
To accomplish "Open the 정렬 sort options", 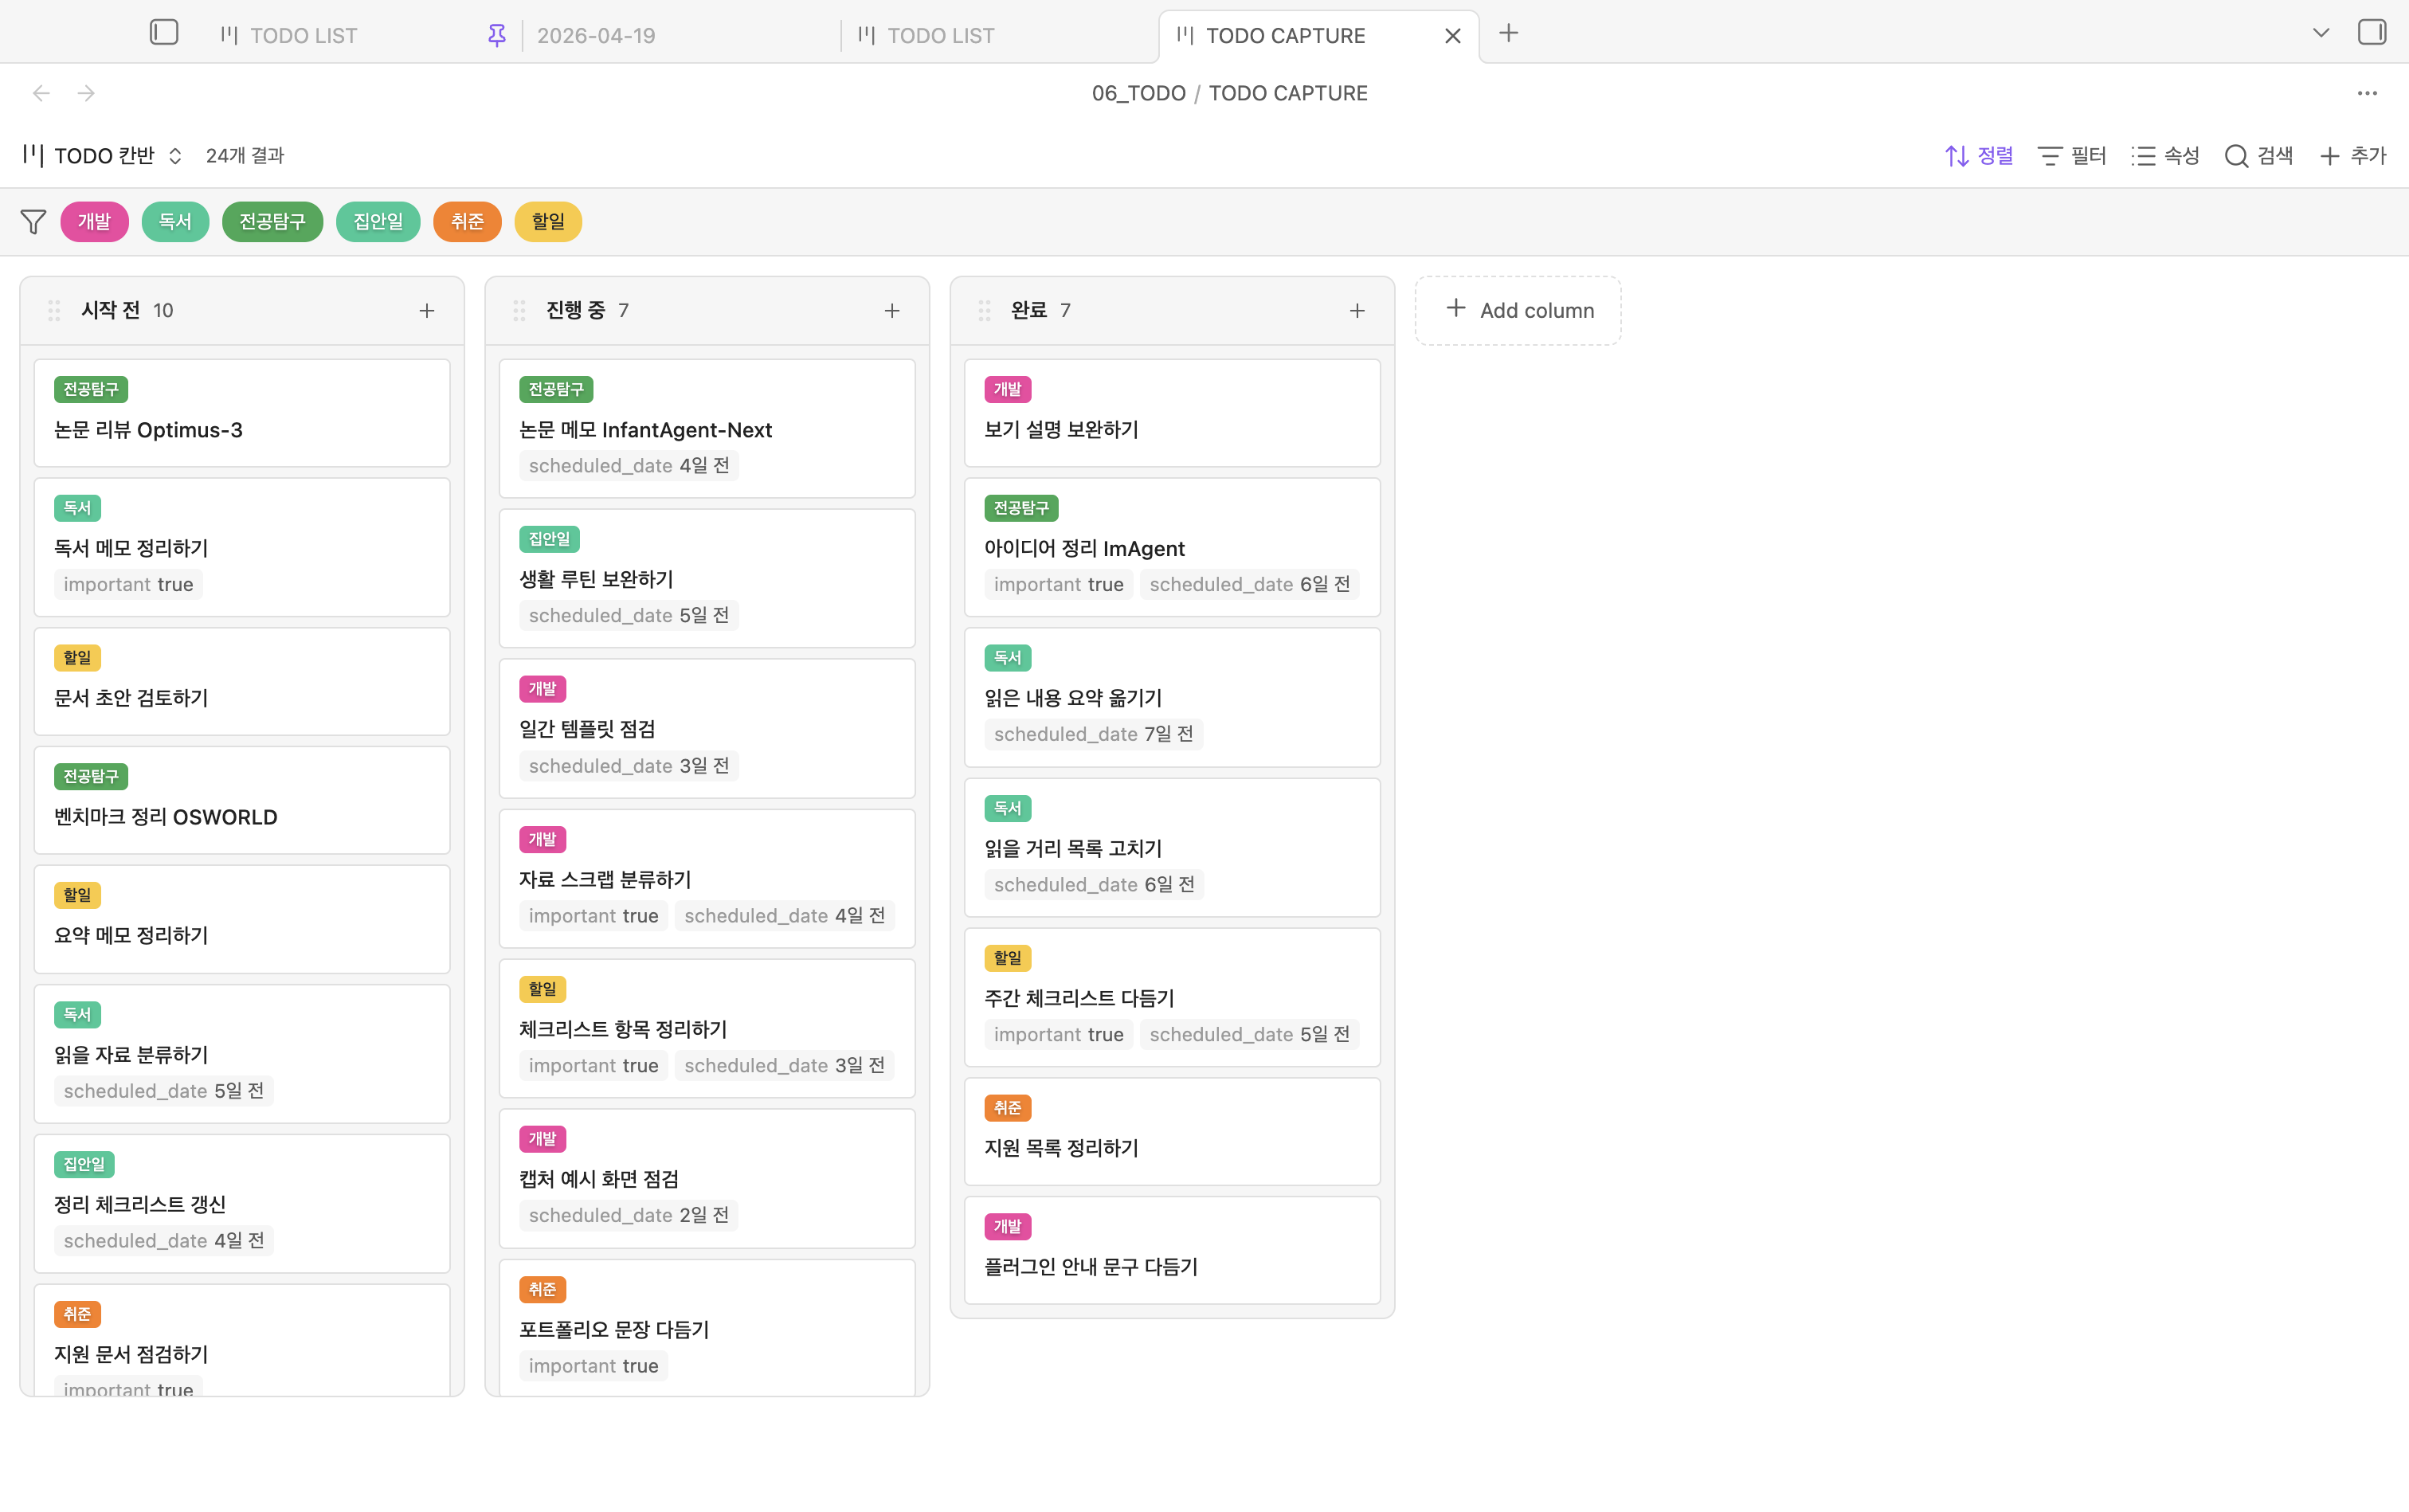I will [1978, 156].
